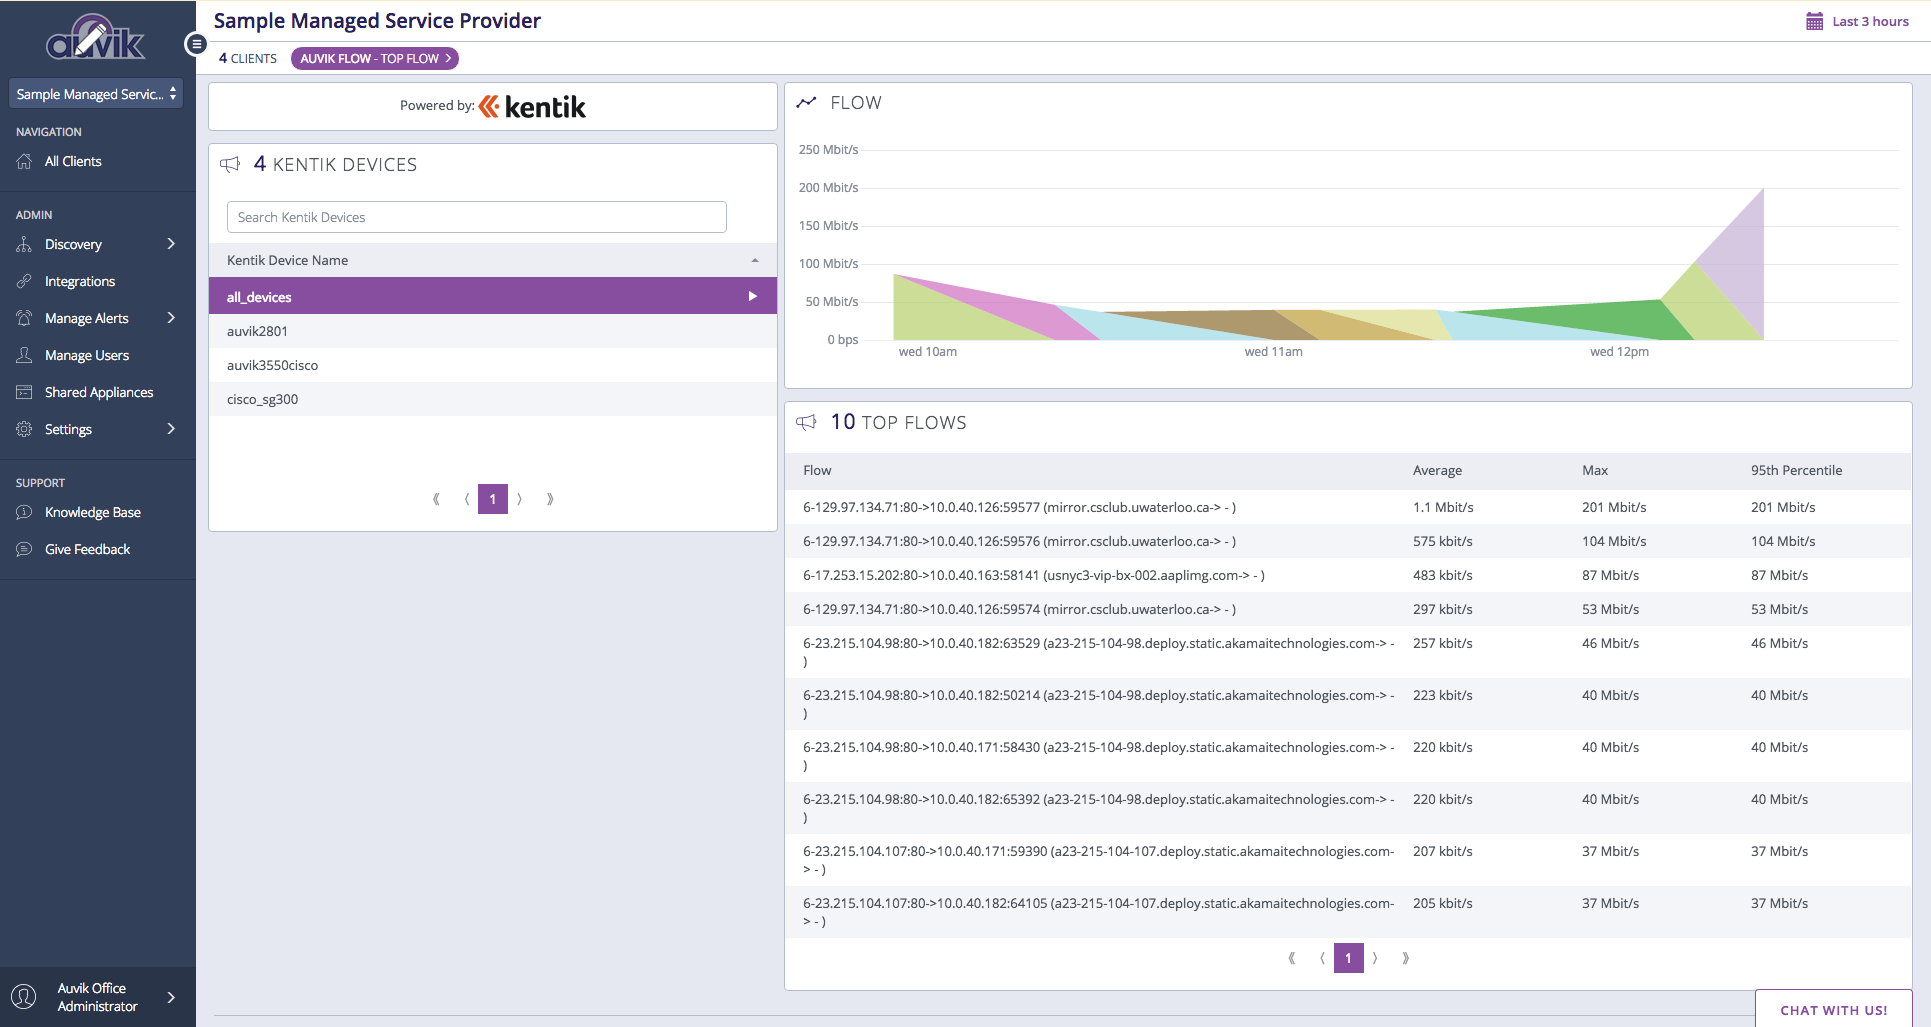
Task: Click the Give Feedback speech bubble icon
Action: tap(24, 549)
